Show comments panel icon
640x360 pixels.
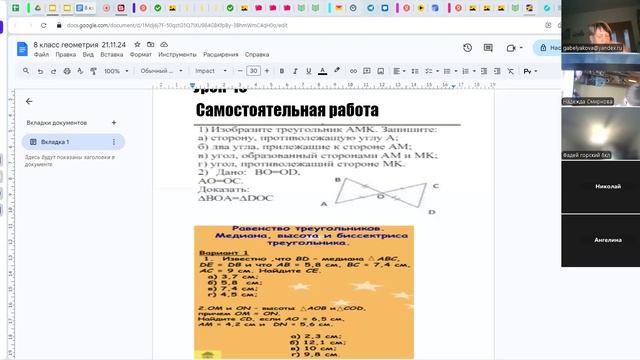click(x=488, y=48)
